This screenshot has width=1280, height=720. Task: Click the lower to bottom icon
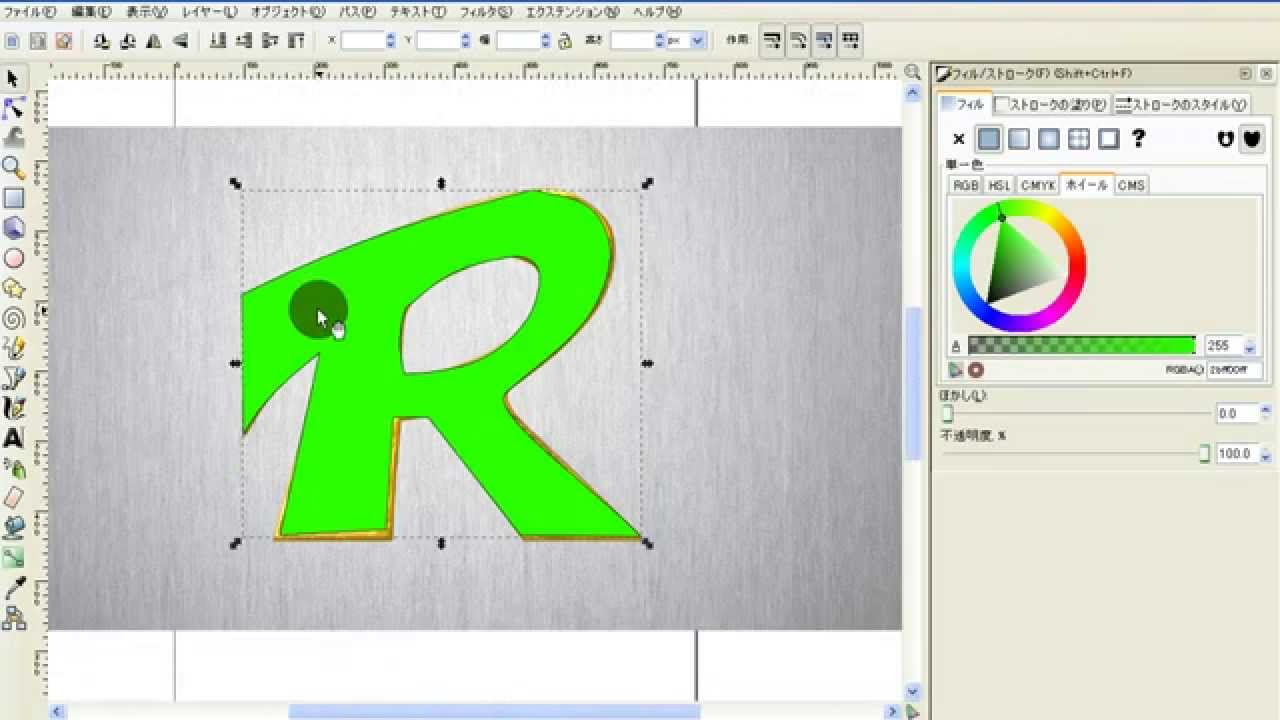coord(218,41)
